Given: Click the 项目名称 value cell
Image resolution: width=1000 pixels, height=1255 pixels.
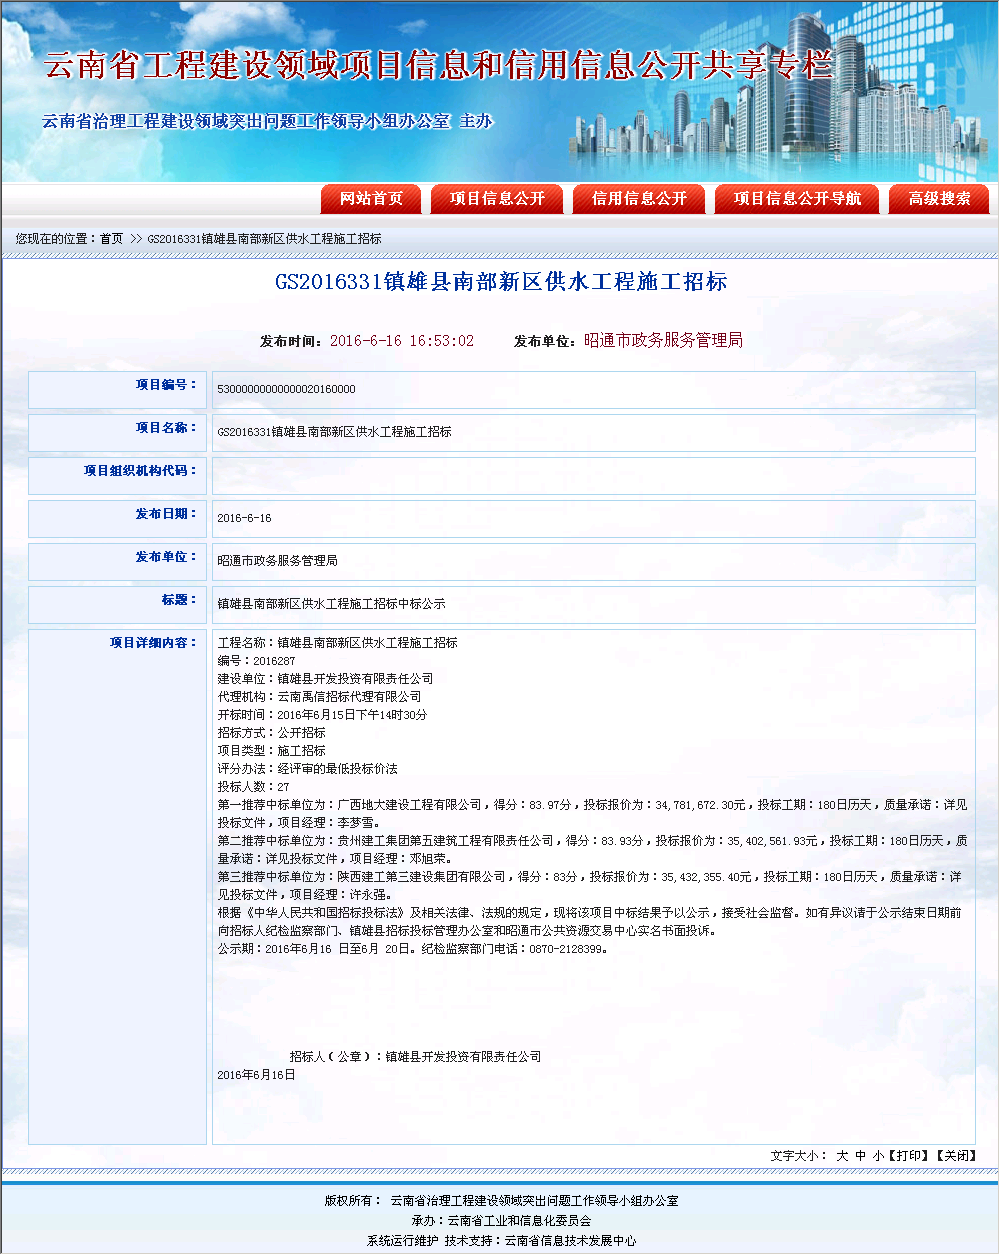Looking at the screenshot, I should click(593, 432).
